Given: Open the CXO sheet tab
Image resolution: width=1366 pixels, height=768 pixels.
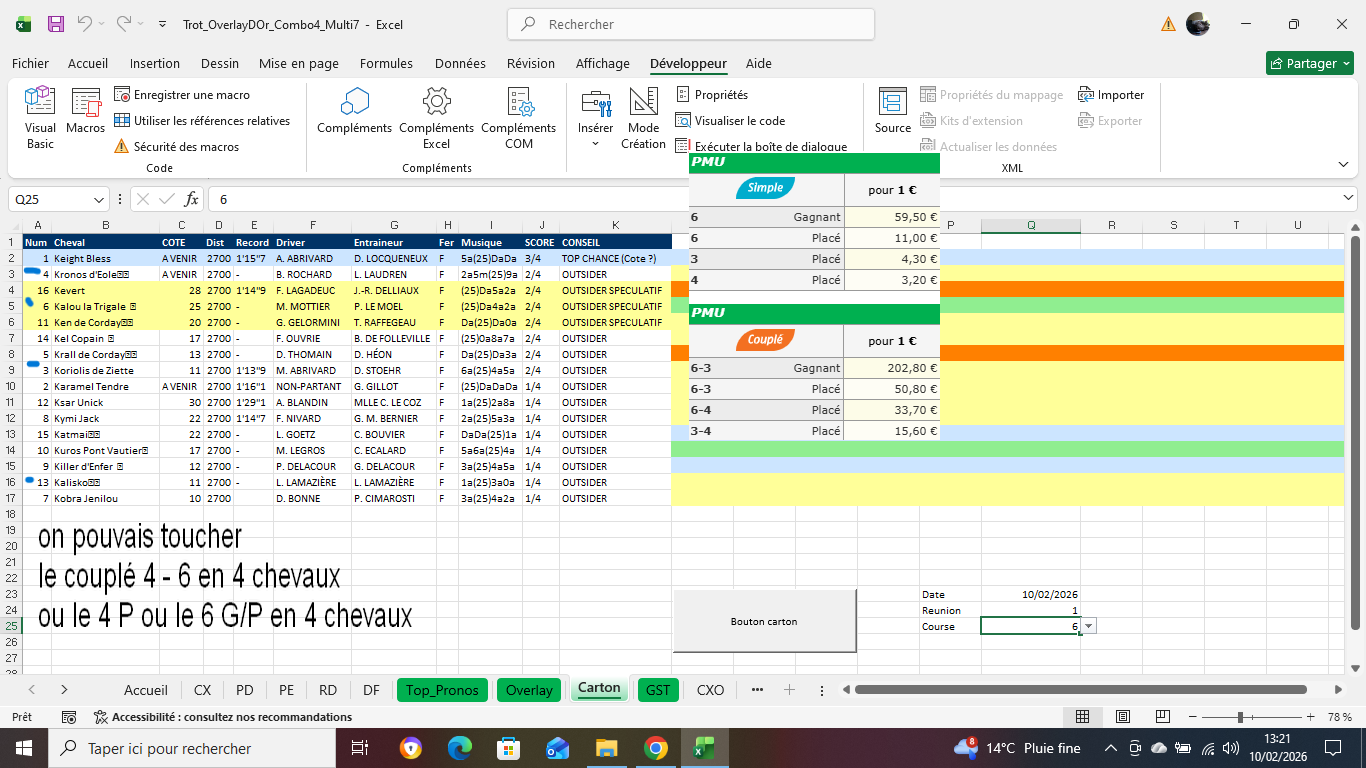Looking at the screenshot, I should point(710,690).
